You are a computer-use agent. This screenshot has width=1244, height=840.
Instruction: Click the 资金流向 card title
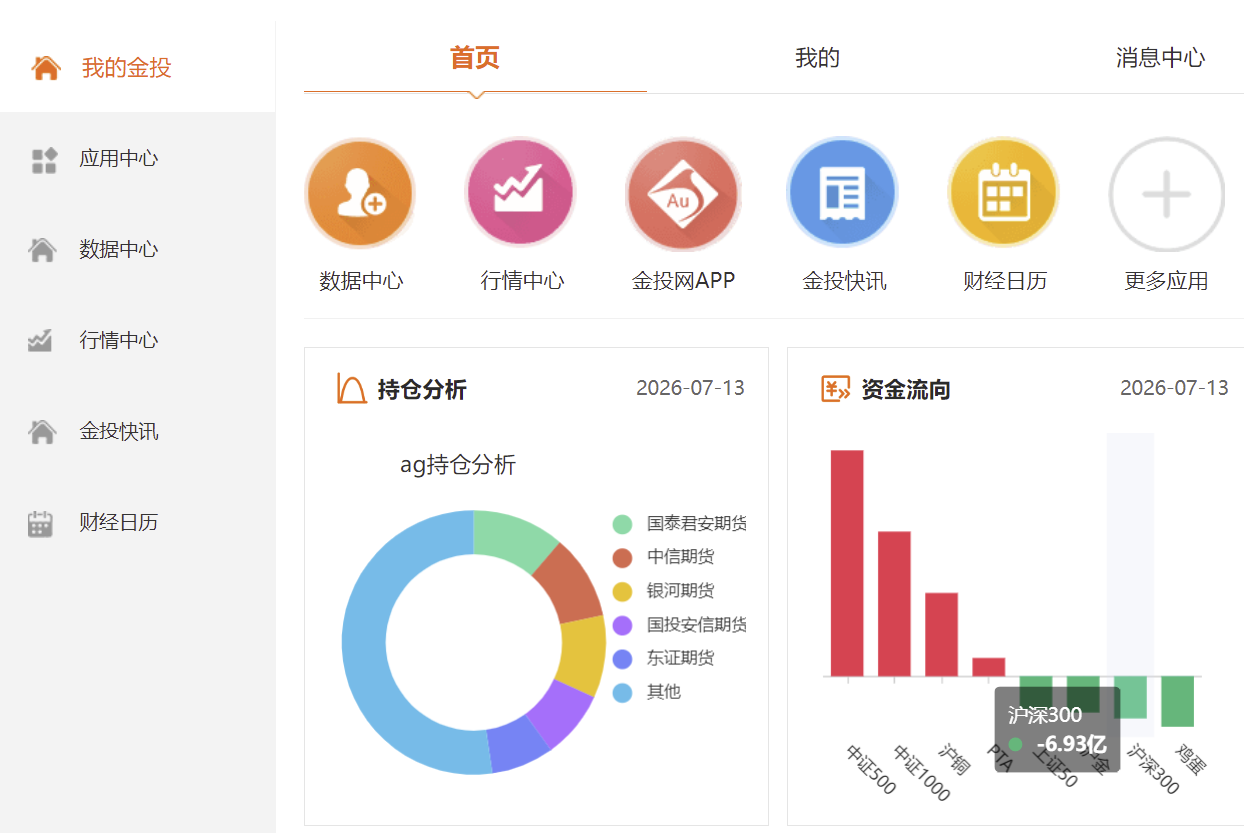click(x=906, y=390)
